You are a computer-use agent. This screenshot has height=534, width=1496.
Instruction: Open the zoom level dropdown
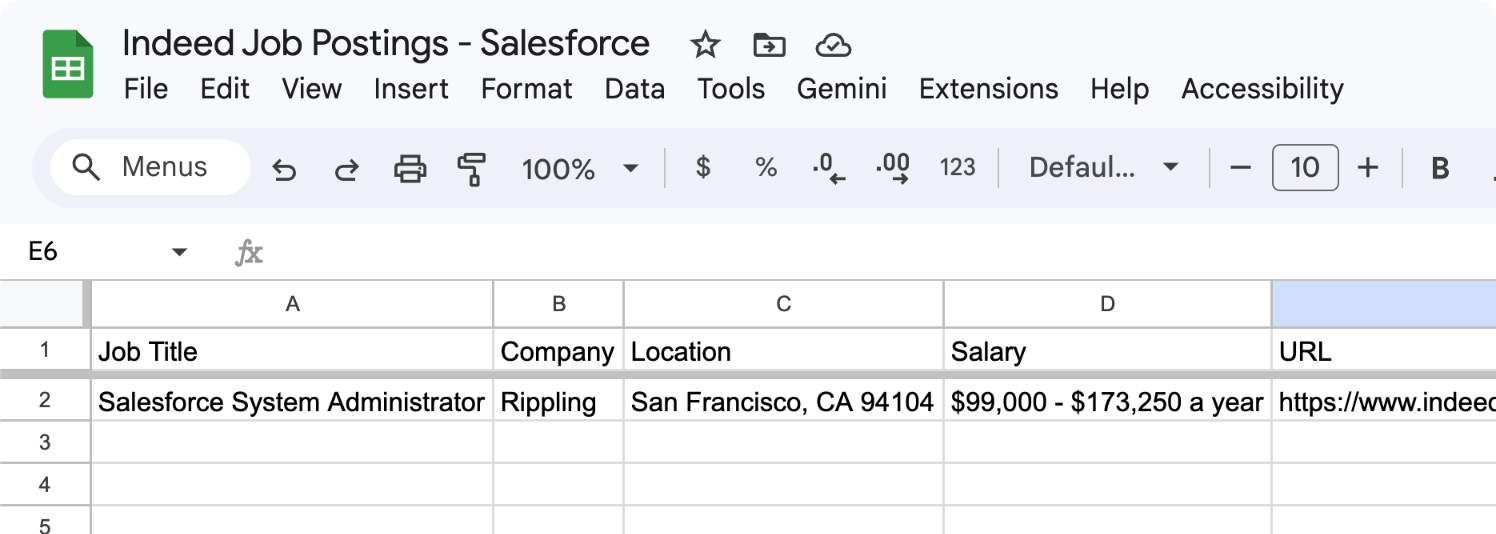(630, 168)
